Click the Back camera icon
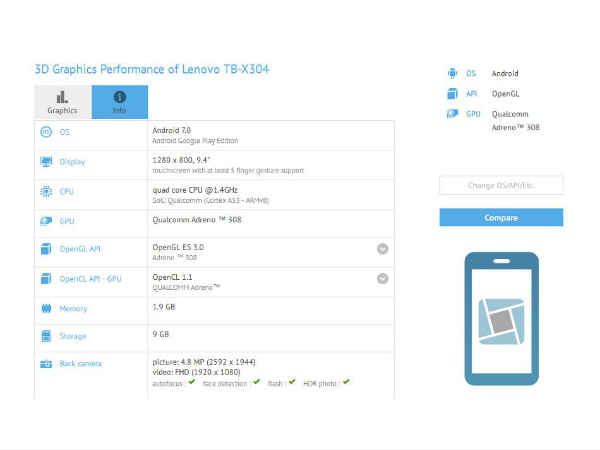 click(46, 364)
